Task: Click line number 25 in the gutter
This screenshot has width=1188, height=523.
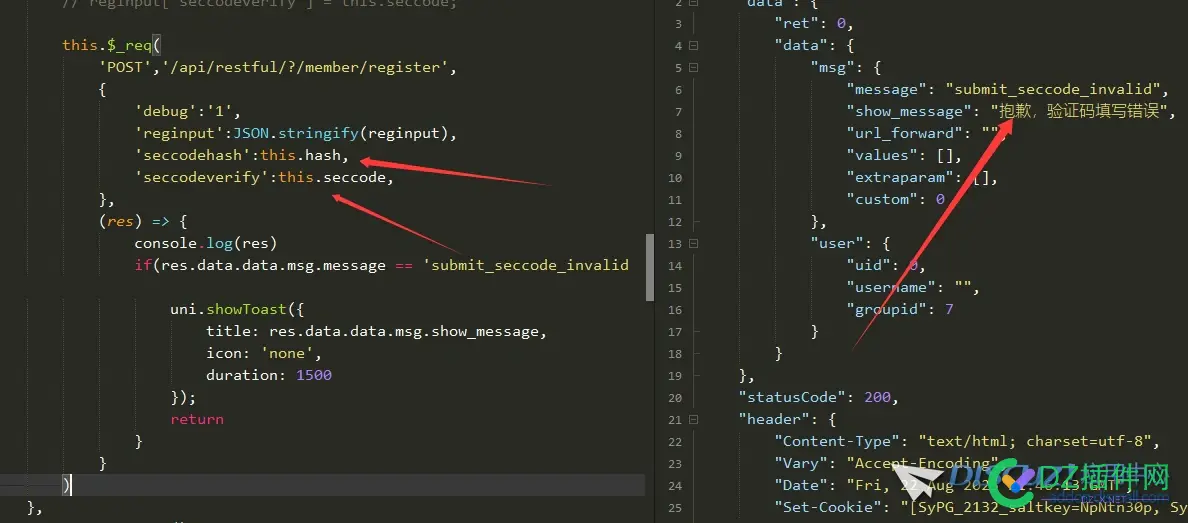Action: 675,507
